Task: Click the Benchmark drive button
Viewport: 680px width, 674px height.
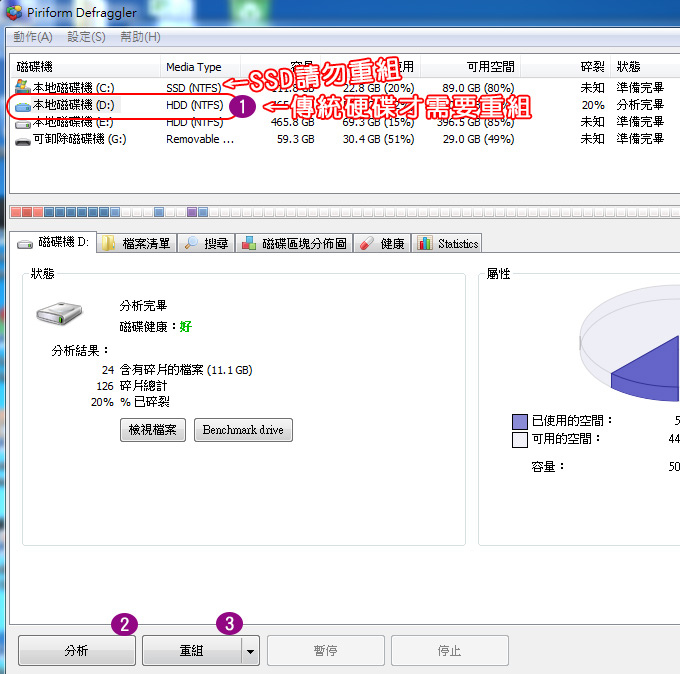Action: coord(243,430)
